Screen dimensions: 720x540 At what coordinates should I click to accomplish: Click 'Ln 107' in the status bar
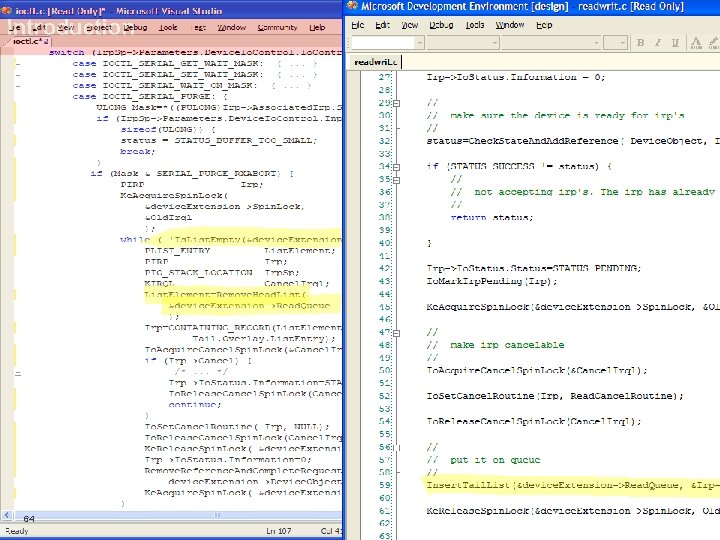point(278,531)
